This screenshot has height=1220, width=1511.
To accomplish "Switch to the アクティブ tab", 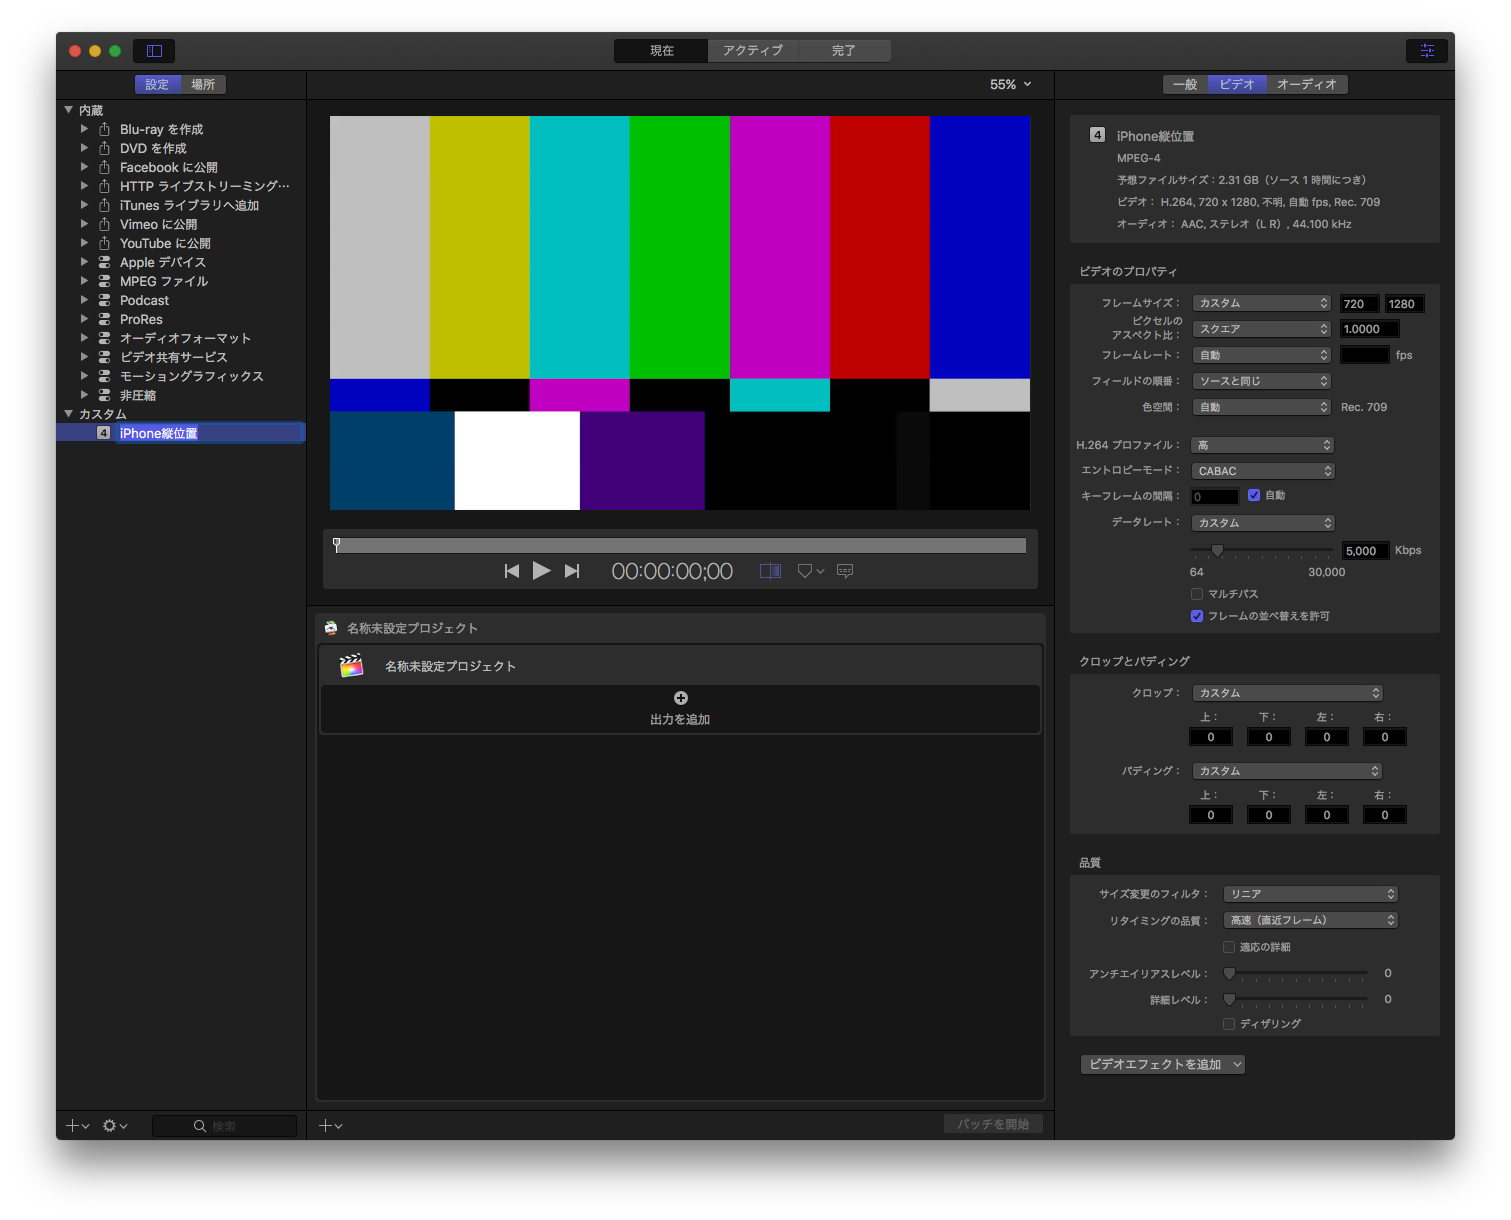I will tap(753, 51).
